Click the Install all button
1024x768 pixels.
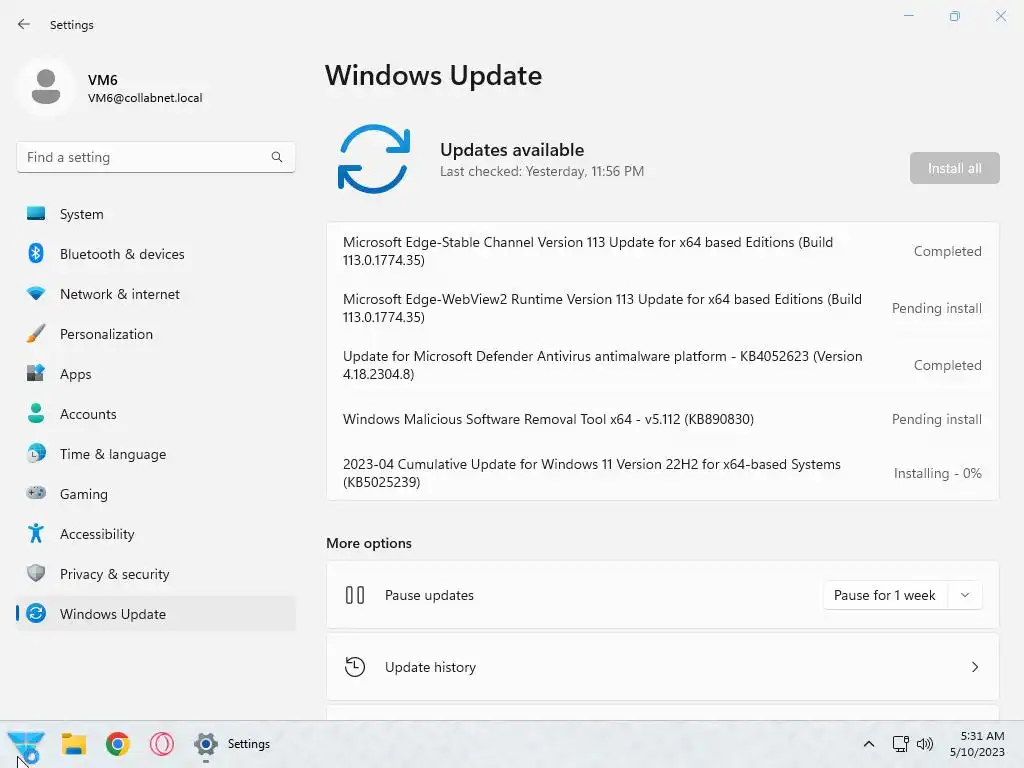pyautogui.click(x=954, y=168)
